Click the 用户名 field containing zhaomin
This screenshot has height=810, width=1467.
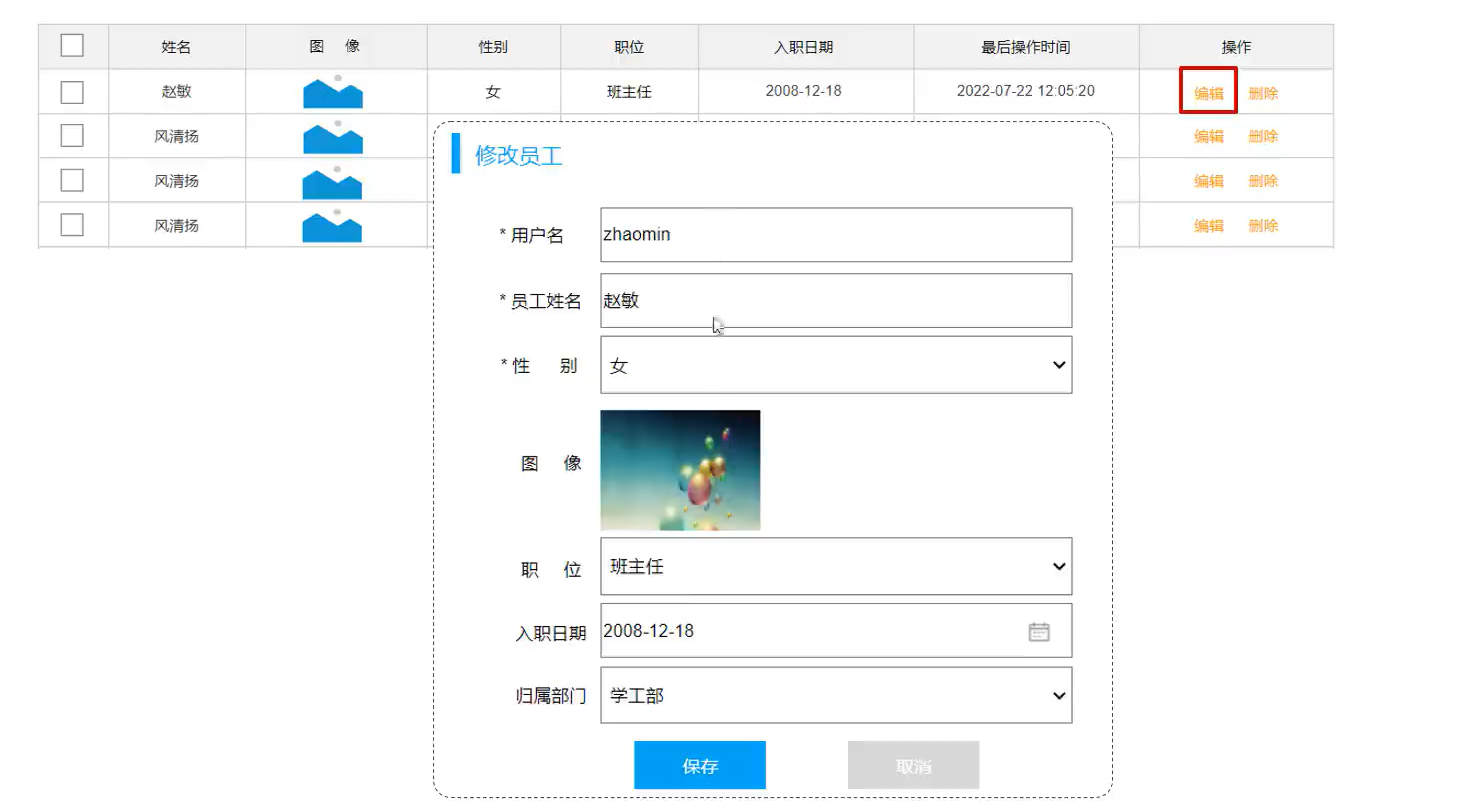(836, 235)
